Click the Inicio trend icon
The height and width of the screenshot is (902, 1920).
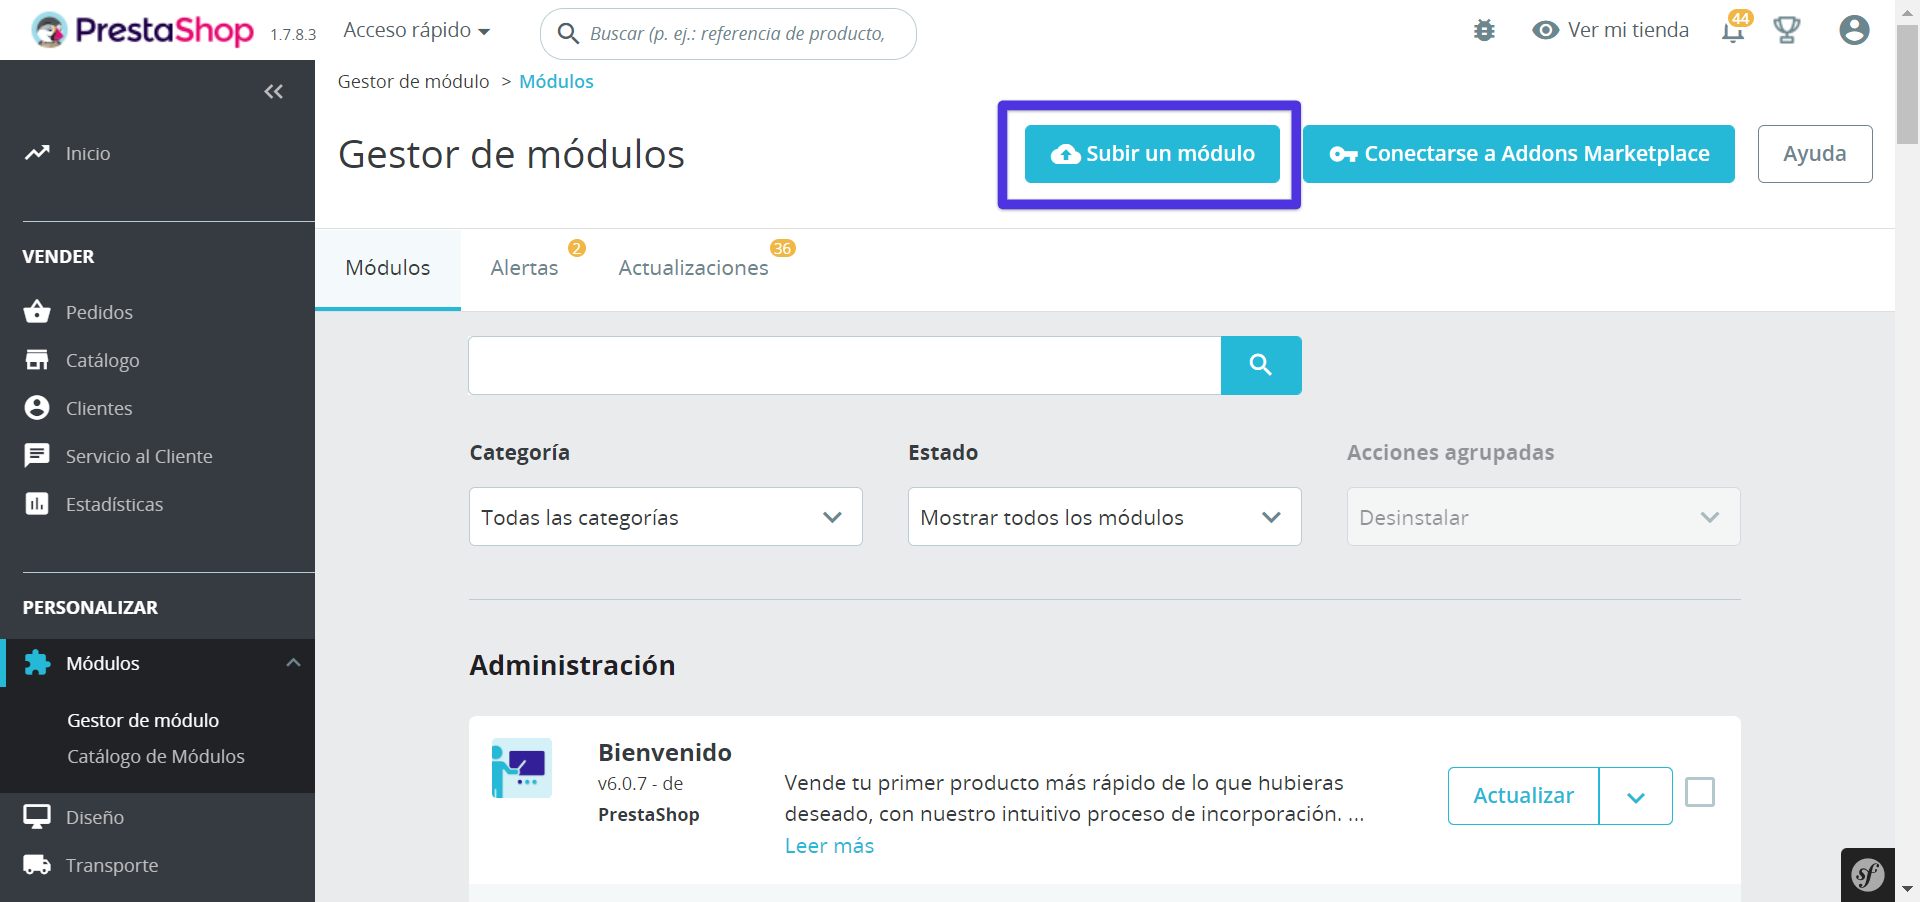(x=37, y=153)
